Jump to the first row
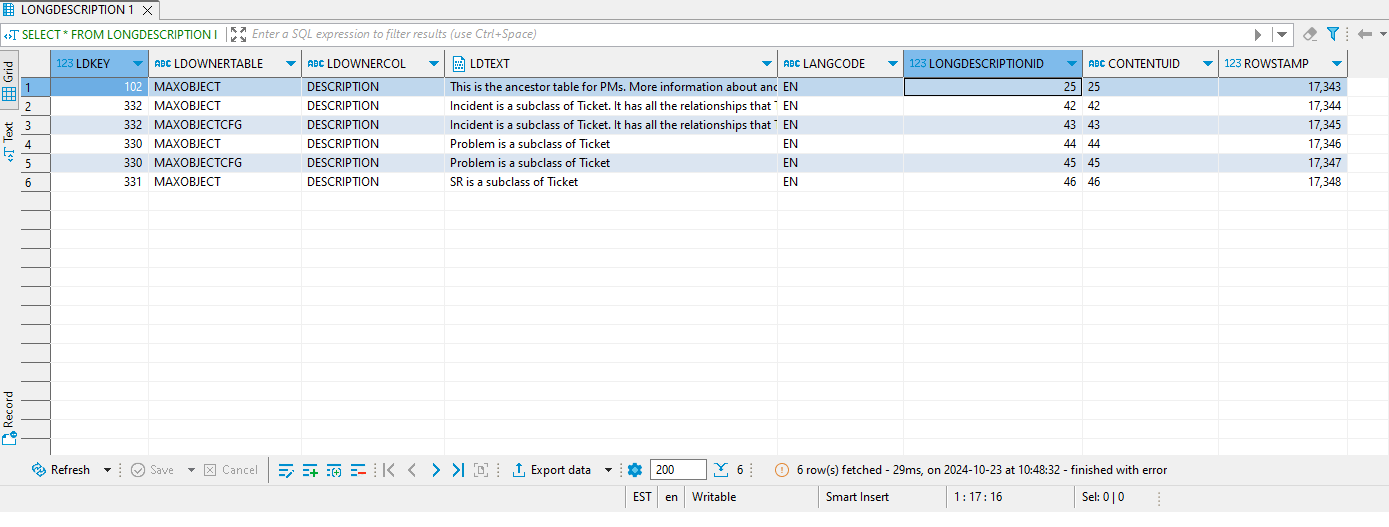The width and height of the screenshot is (1389, 527). click(389, 470)
